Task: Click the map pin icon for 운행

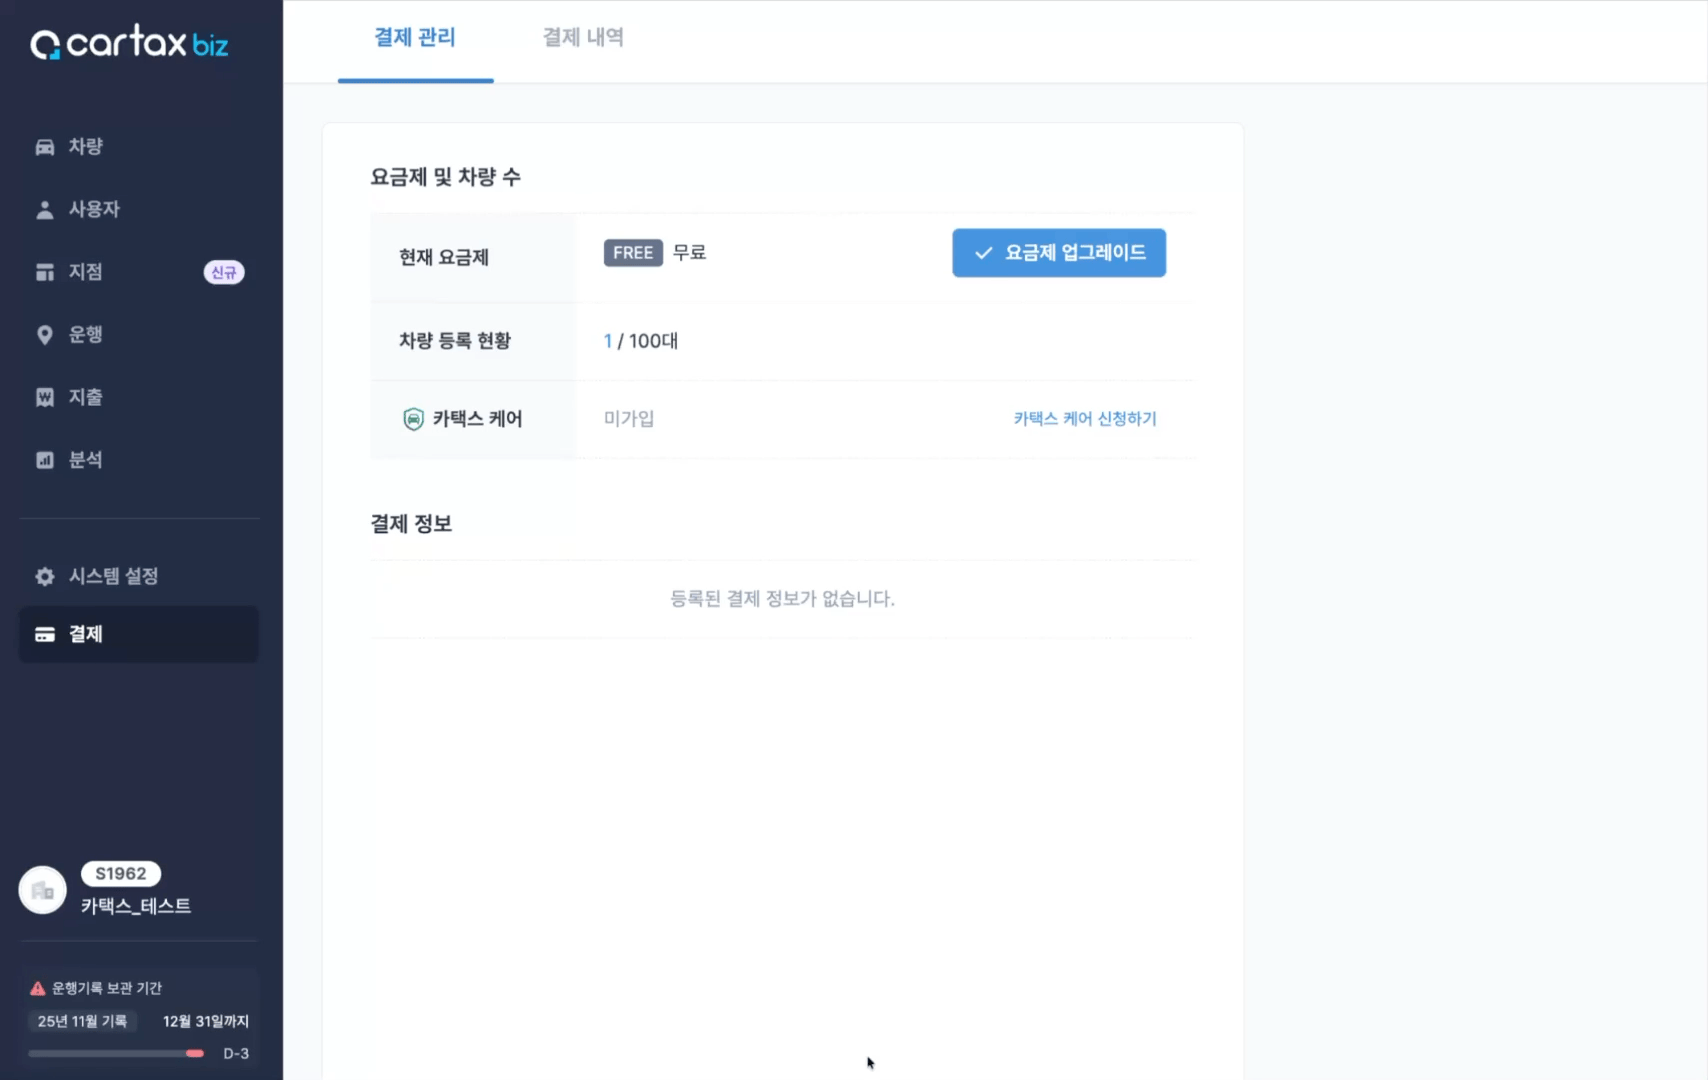Action: [45, 335]
